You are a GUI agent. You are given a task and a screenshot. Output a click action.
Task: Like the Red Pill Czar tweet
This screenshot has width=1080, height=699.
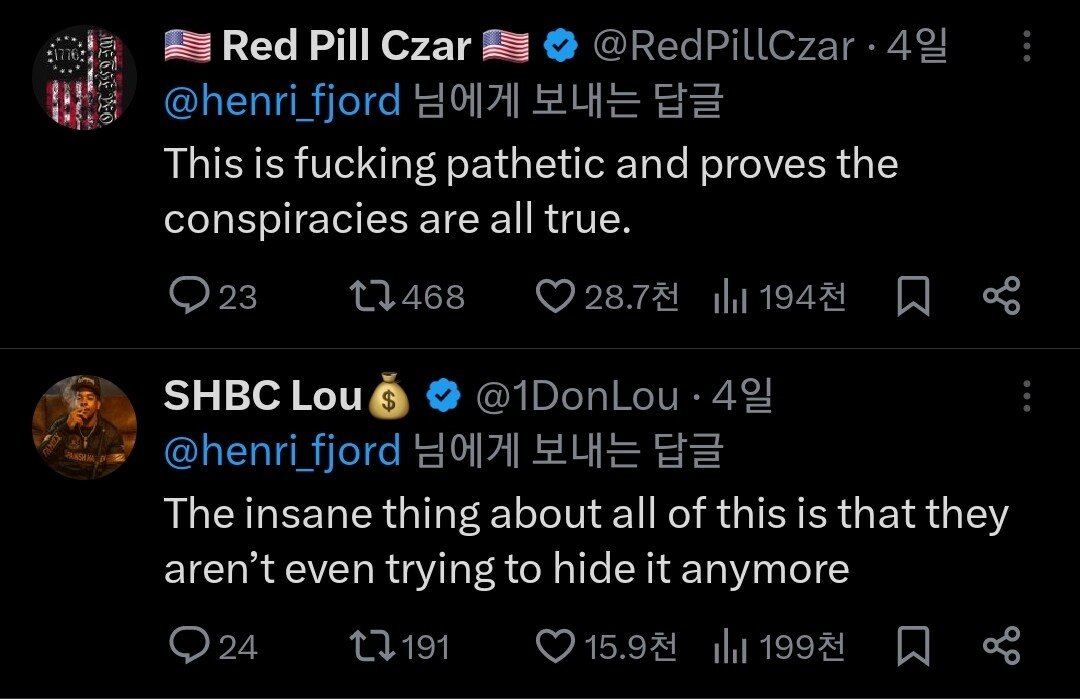tap(555, 296)
